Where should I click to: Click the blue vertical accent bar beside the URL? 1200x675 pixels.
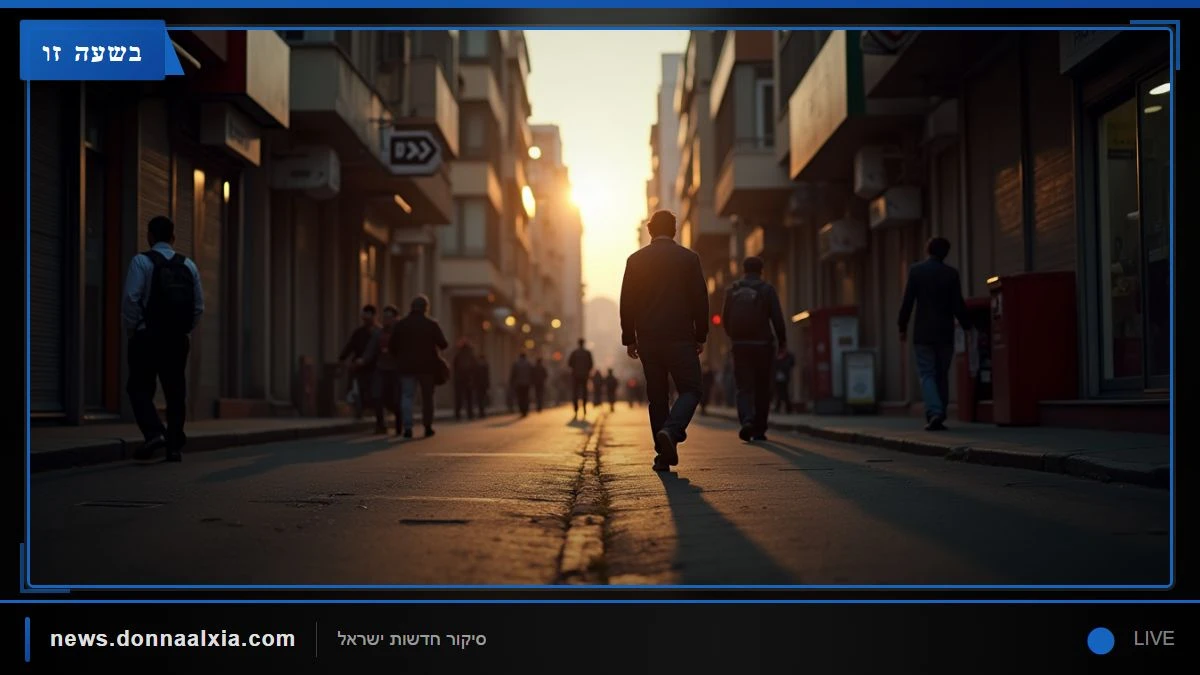27,639
